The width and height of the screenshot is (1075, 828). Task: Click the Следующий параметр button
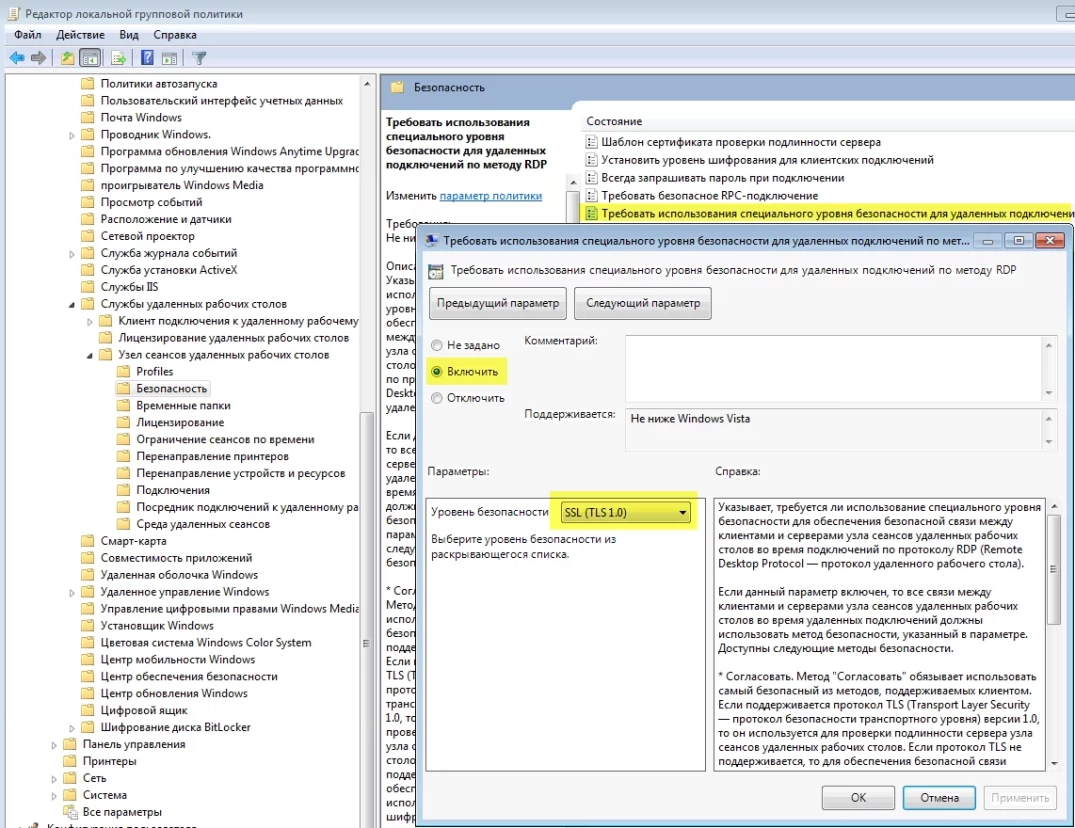coord(642,303)
